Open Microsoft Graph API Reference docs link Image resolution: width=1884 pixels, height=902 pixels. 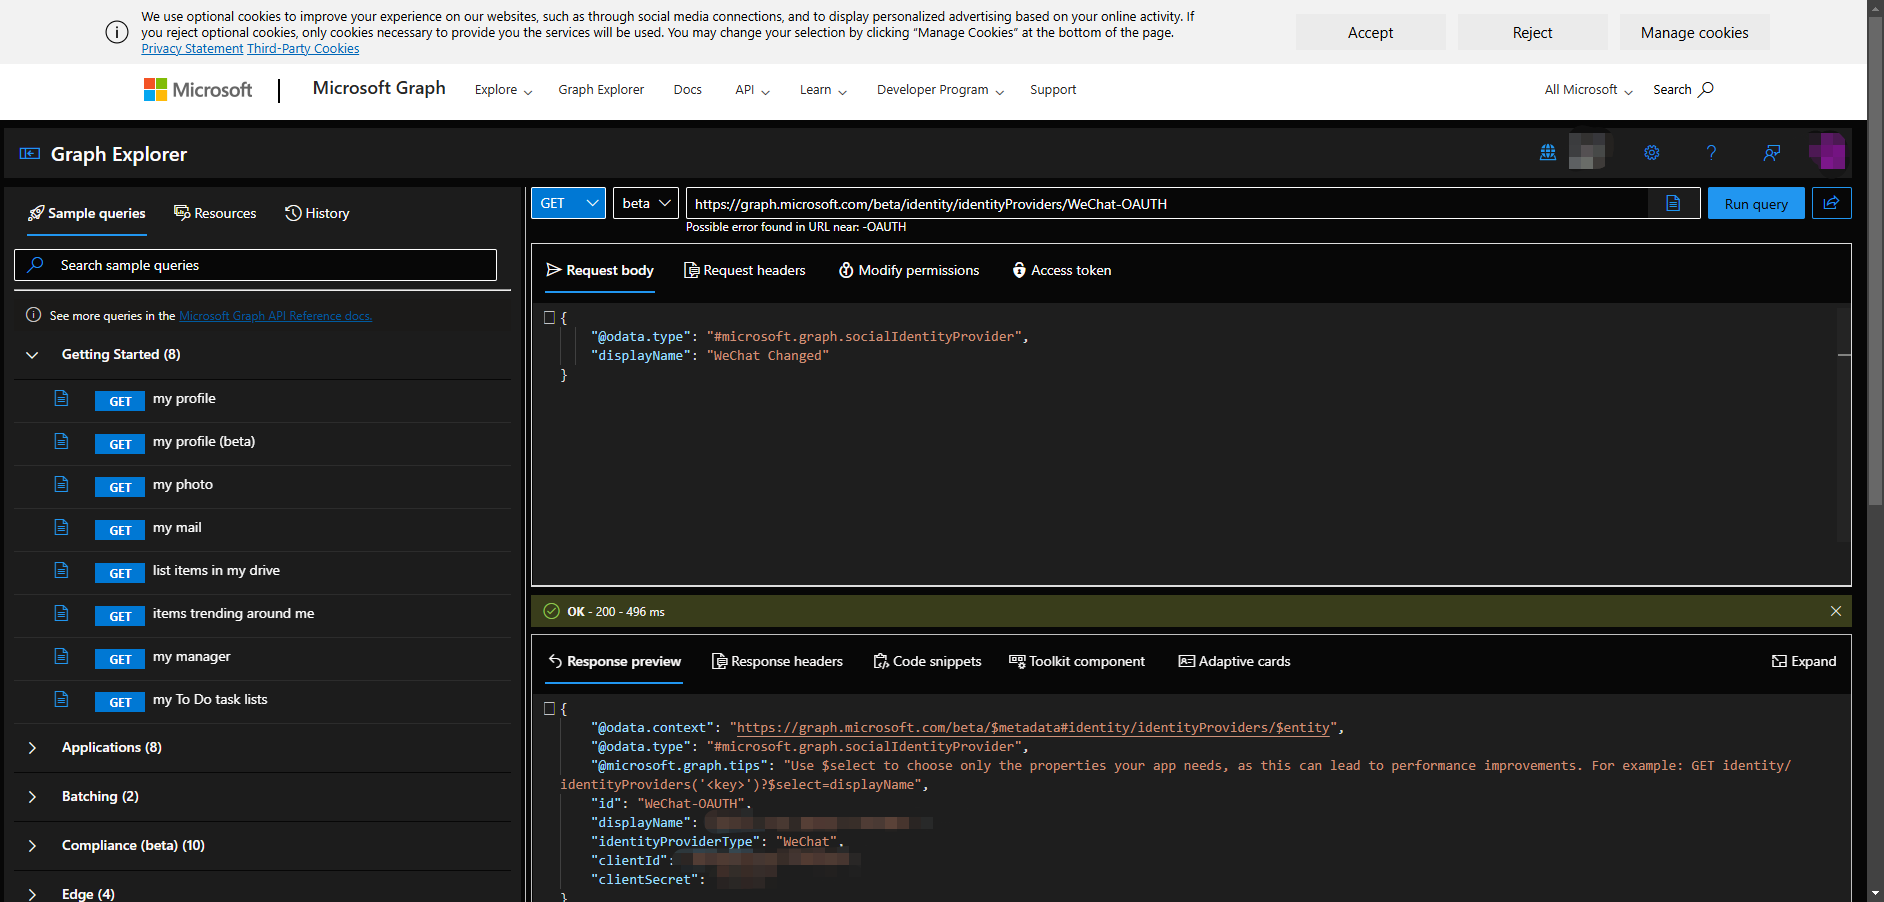coord(275,316)
